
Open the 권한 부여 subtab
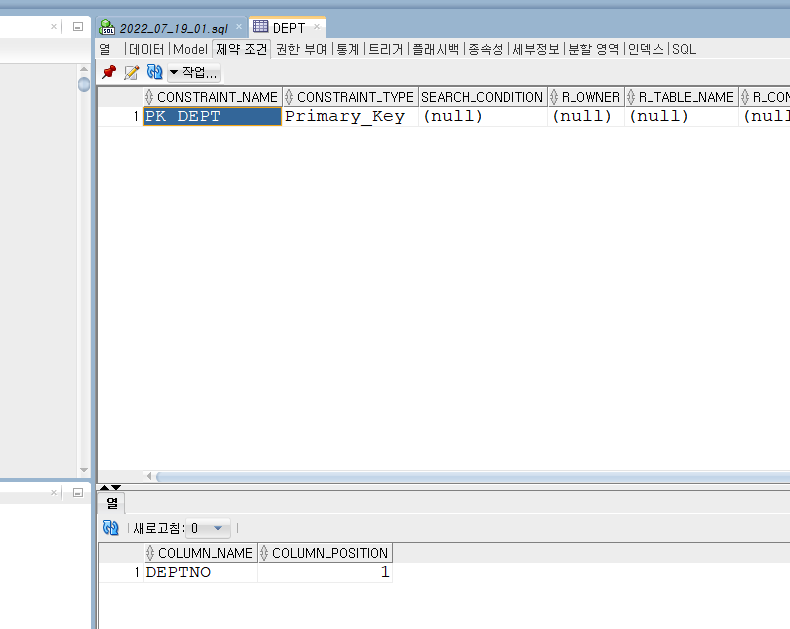pyautogui.click(x=301, y=49)
